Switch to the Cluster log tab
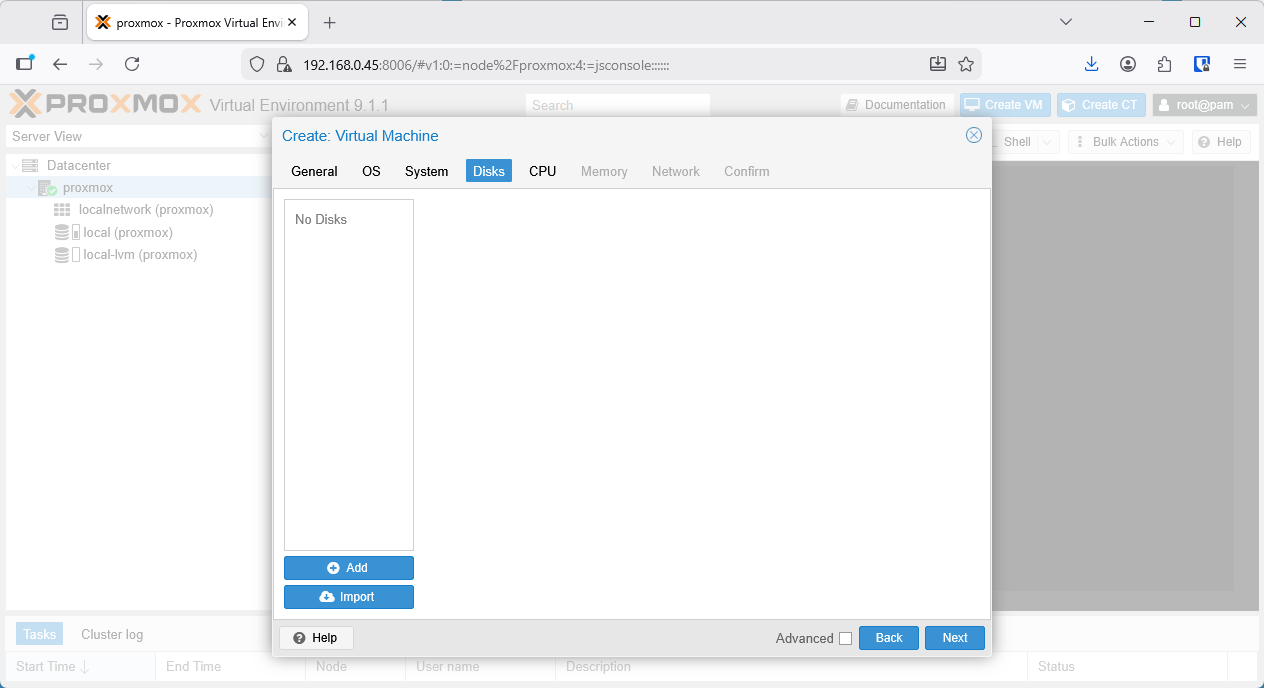The height and width of the screenshot is (688, 1264). coord(112,634)
